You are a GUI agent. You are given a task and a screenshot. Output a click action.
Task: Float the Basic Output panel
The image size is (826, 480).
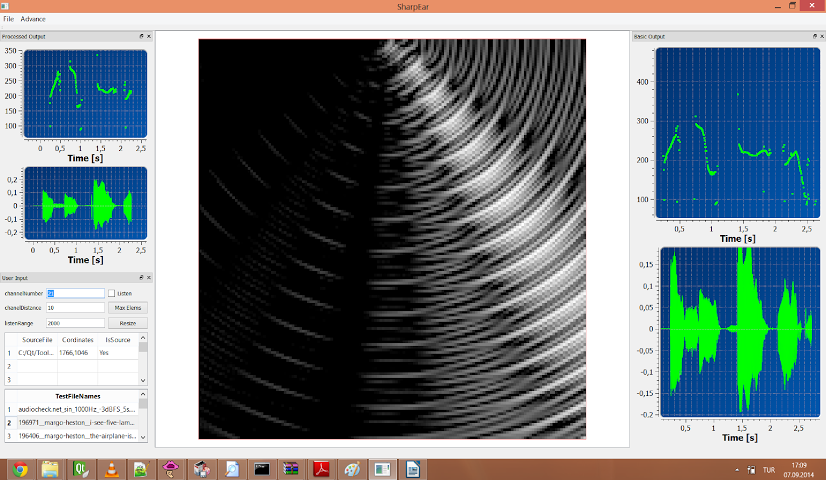[814, 36]
